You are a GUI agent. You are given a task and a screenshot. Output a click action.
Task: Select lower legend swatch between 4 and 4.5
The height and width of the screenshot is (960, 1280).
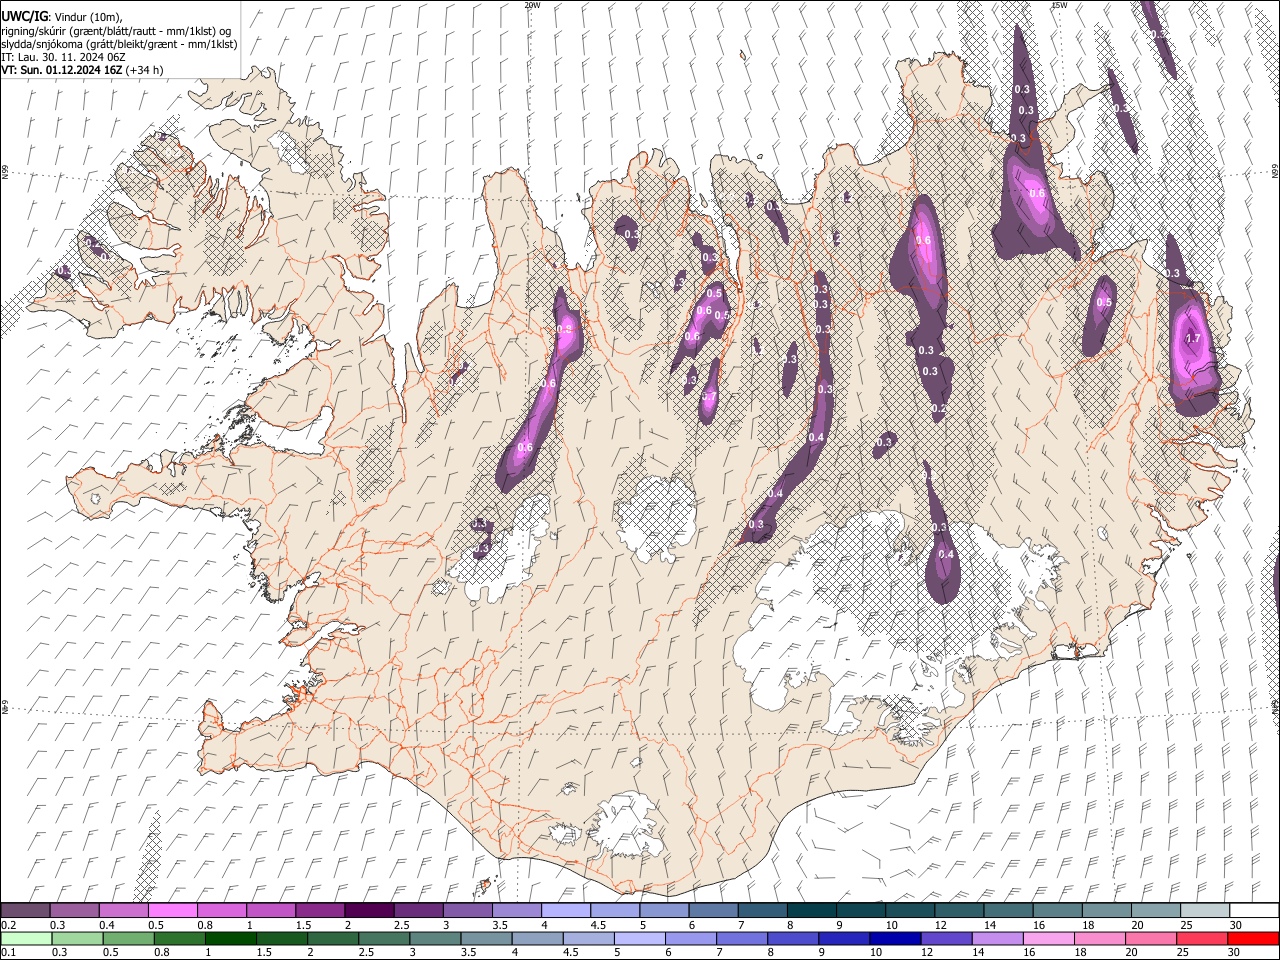coord(537,938)
